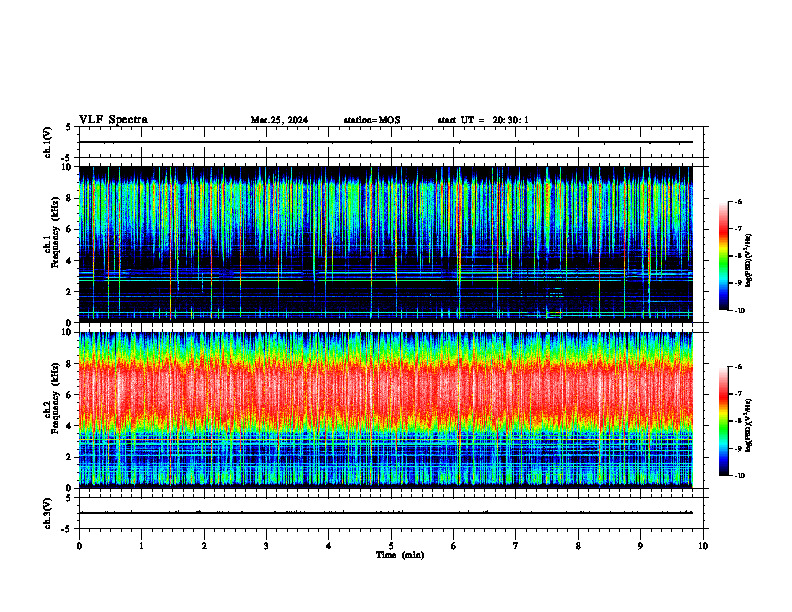The width and height of the screenshot is (792, 612).
Task: Click the time axis tick label "4"
Action: tap(329, 546)
